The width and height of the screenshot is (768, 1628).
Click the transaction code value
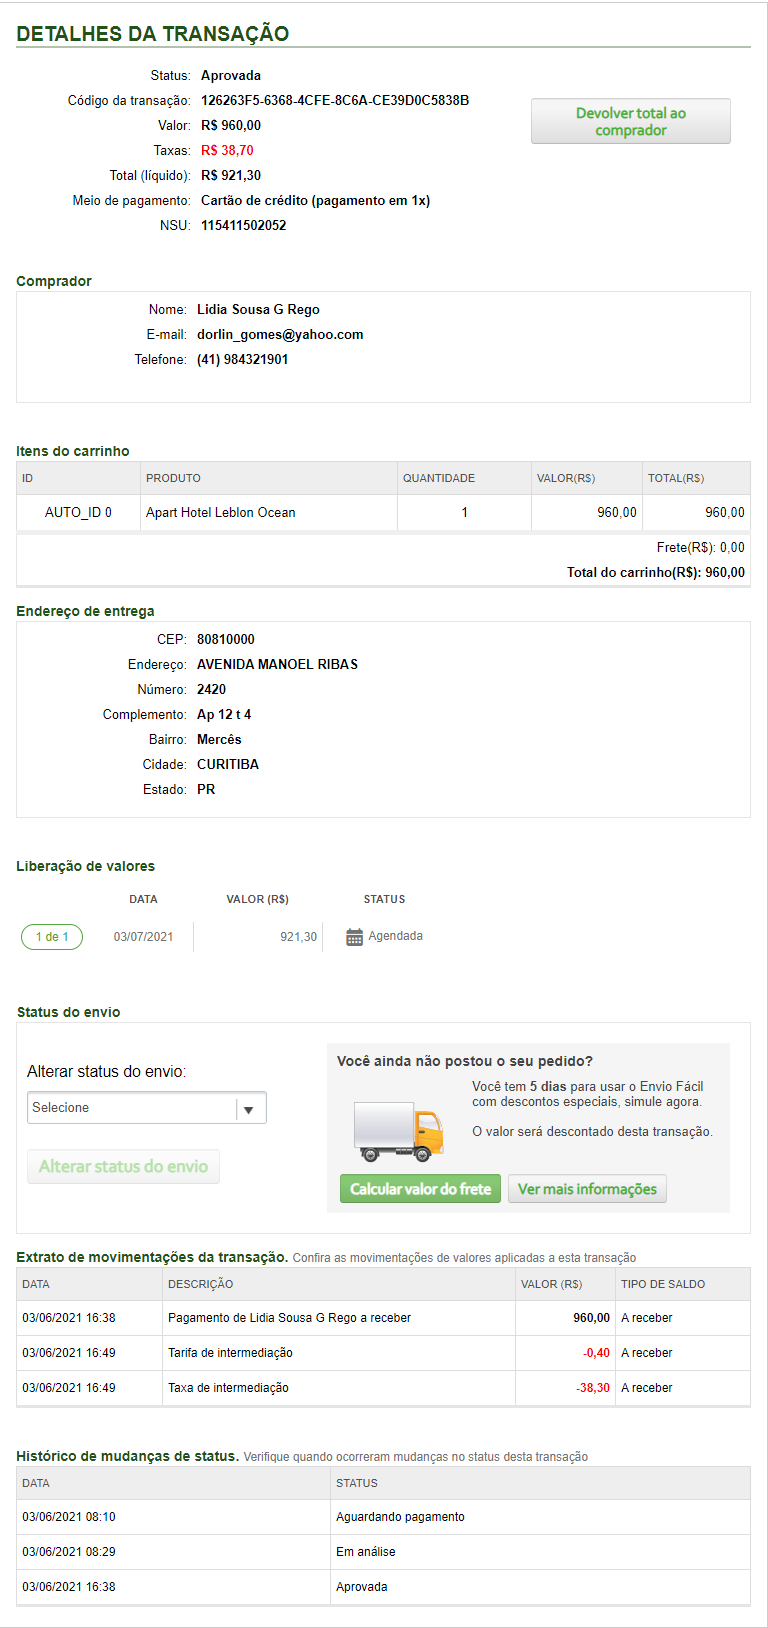pos(335,101)
